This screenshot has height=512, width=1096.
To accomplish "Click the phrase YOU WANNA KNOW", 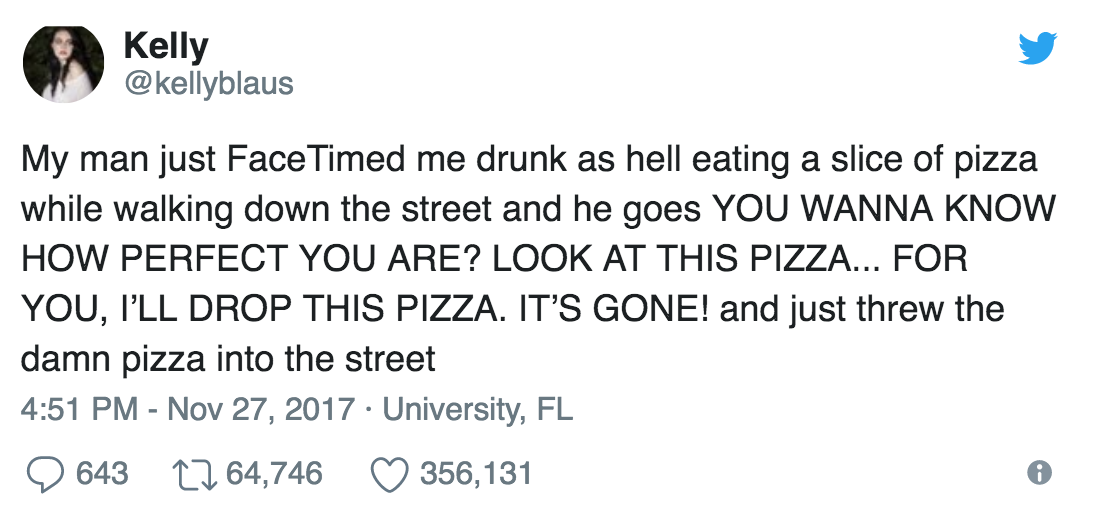I will point(882,208).
